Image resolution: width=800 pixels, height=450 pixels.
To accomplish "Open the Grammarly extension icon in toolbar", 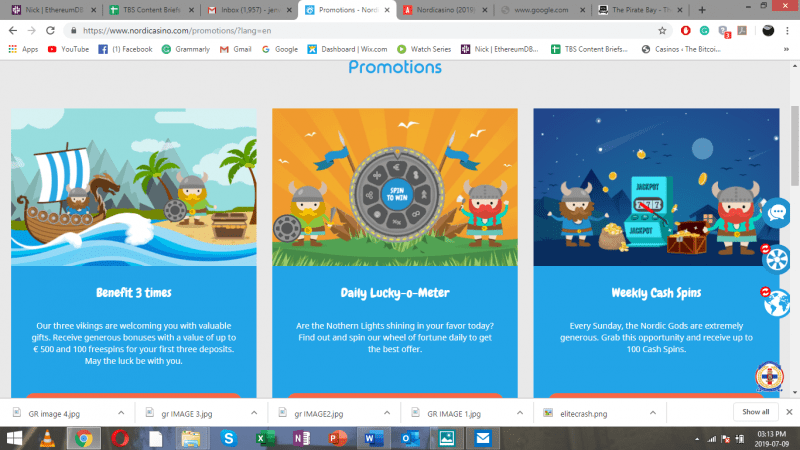I will click(x=705, y=31).
